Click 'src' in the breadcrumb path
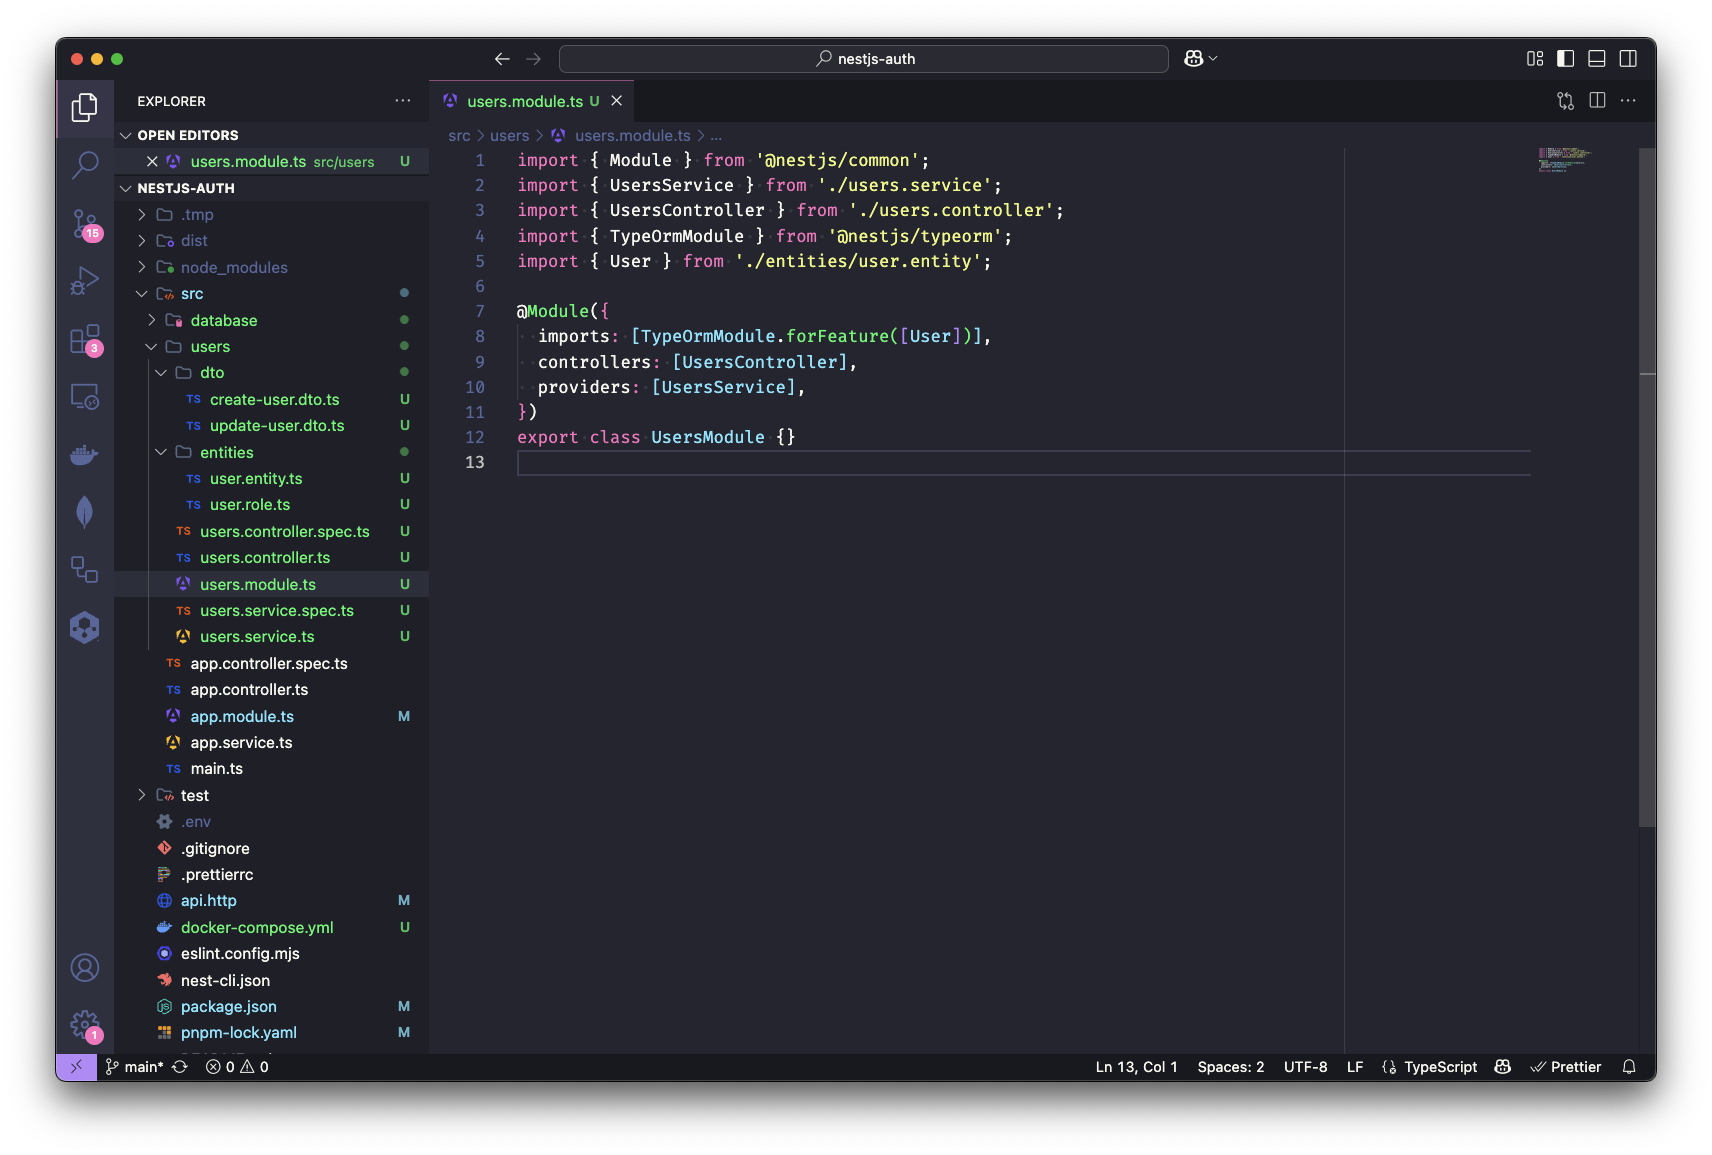The width and height of the screenshot is (1712, 1155). 459,136
